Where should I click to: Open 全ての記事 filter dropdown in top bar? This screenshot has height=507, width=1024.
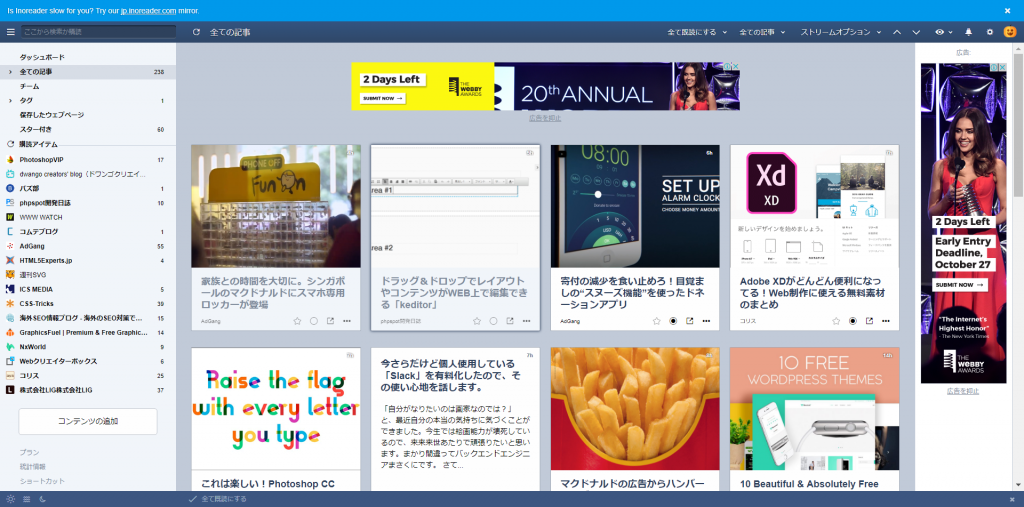(762, 32)
